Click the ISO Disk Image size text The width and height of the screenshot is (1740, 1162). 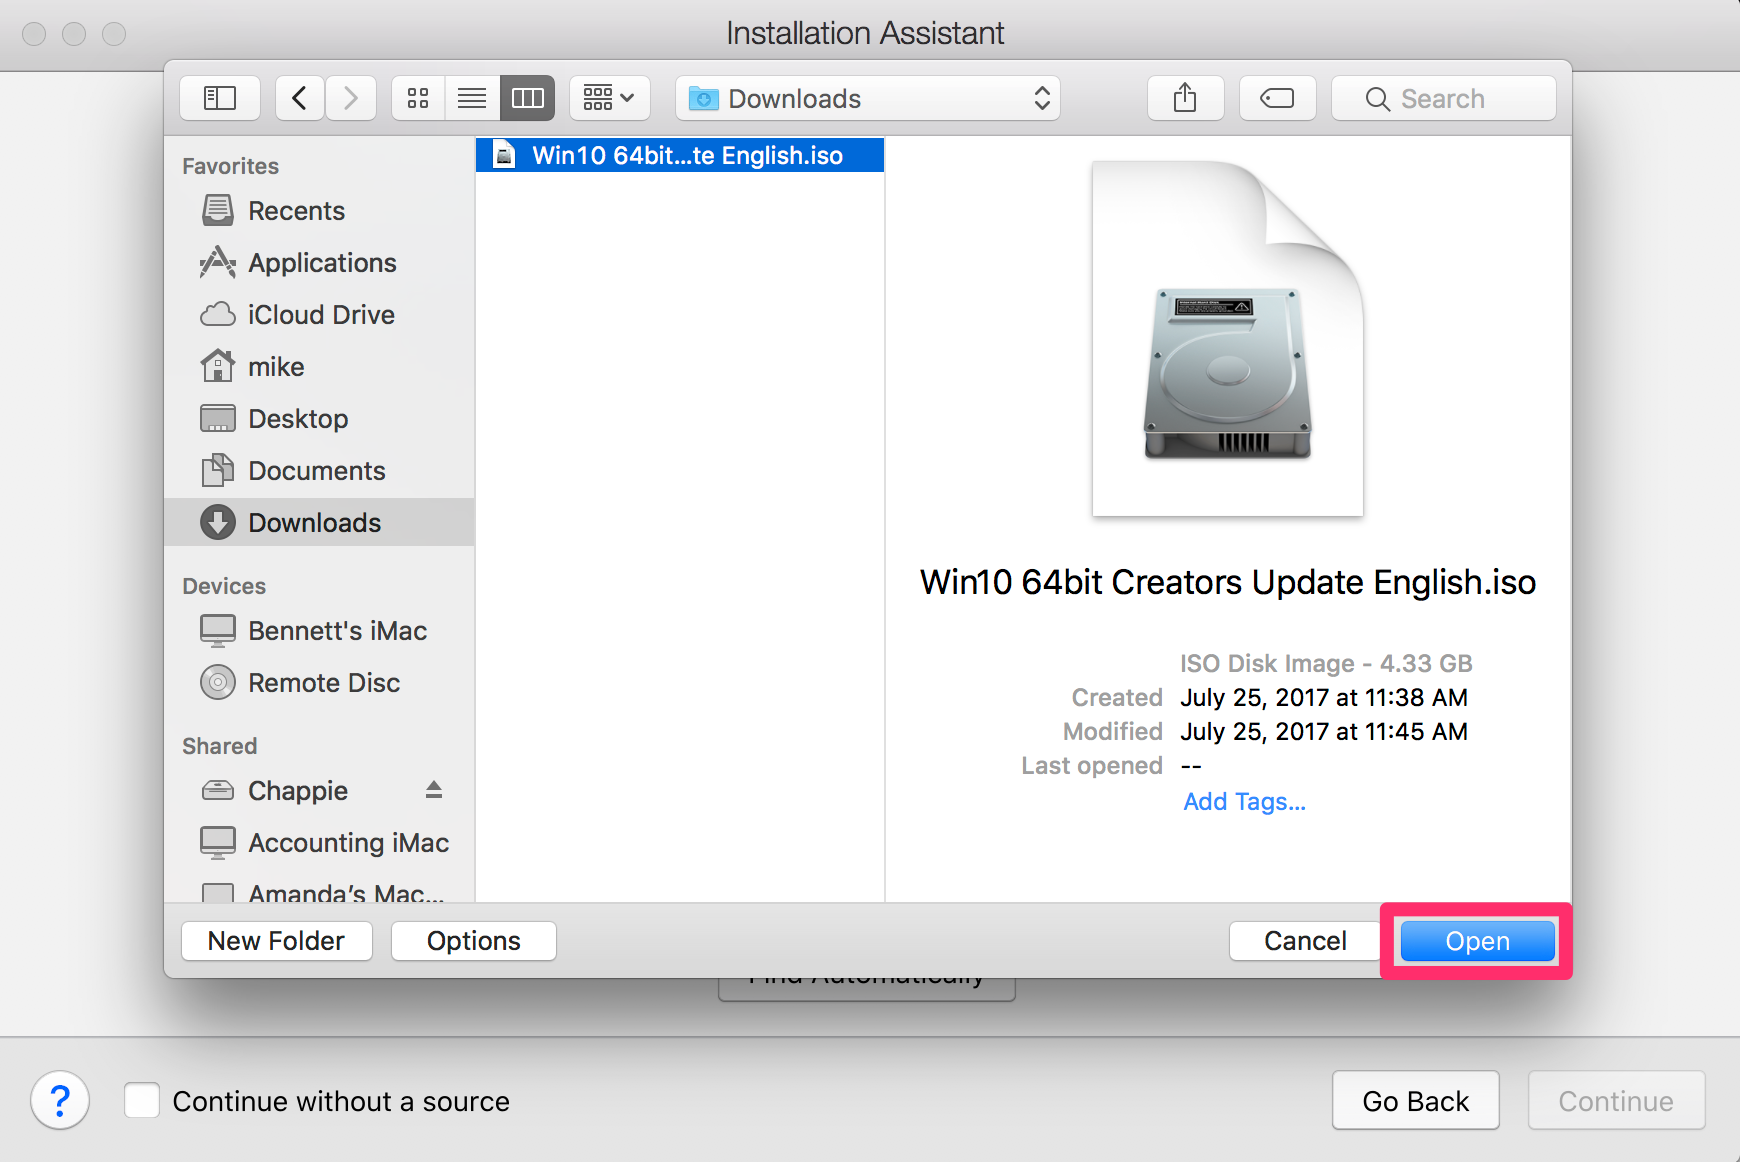[1326, 664]
